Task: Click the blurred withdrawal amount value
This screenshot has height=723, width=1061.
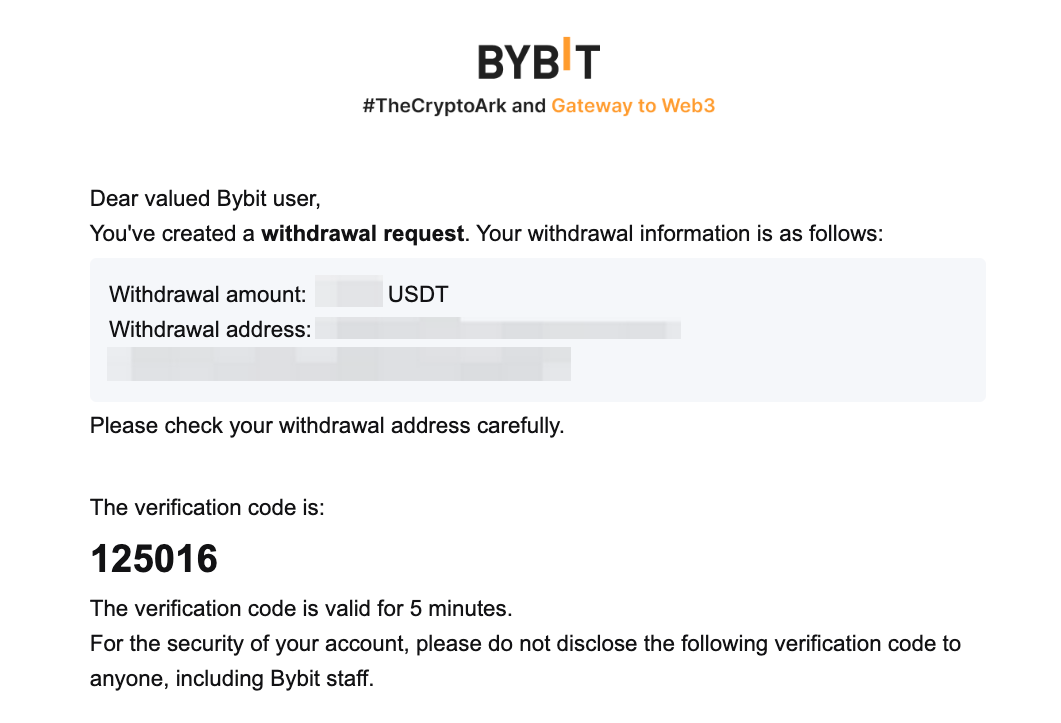Action: tap(348, 294)
